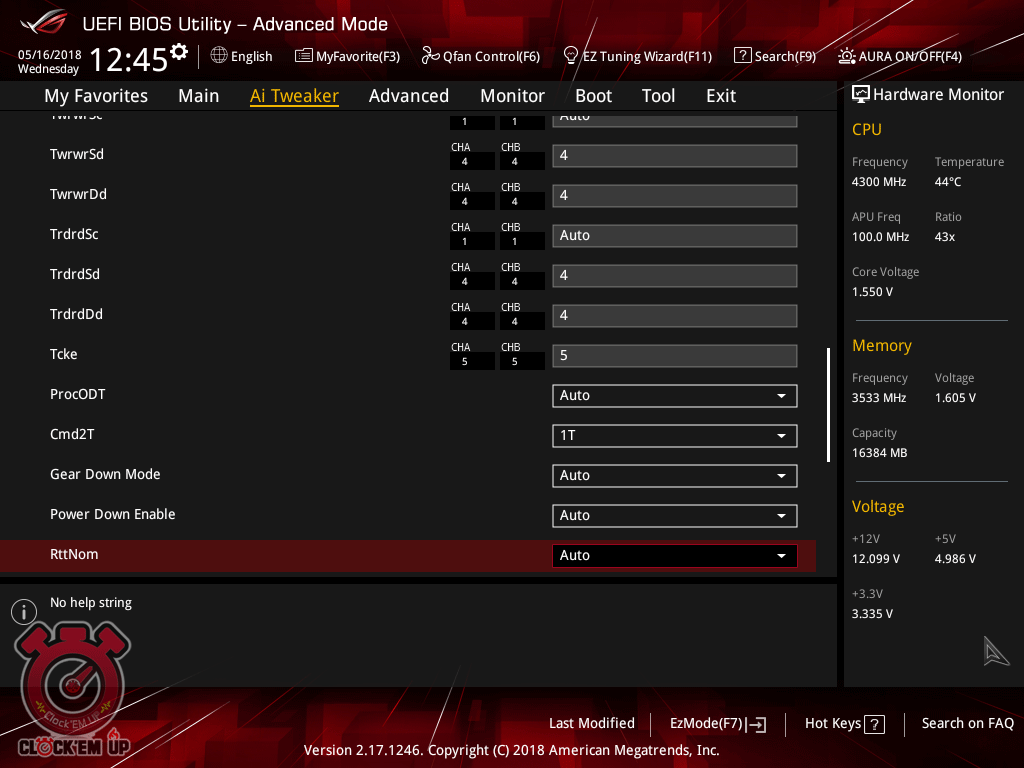Click the info icon beside help string
The image size is (1024, 768).
24,612
